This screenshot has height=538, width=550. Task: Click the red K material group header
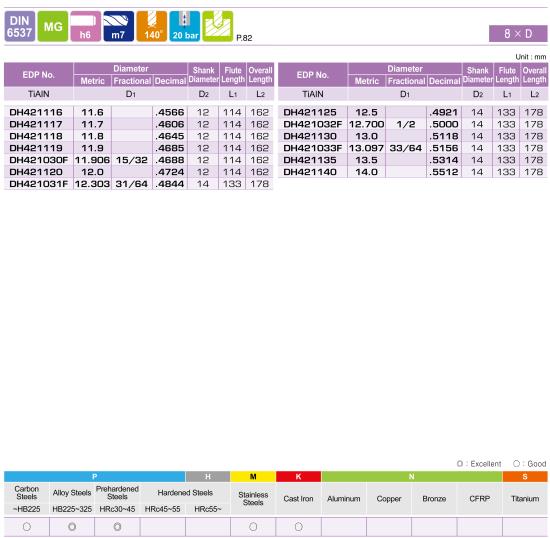[299, 477]
